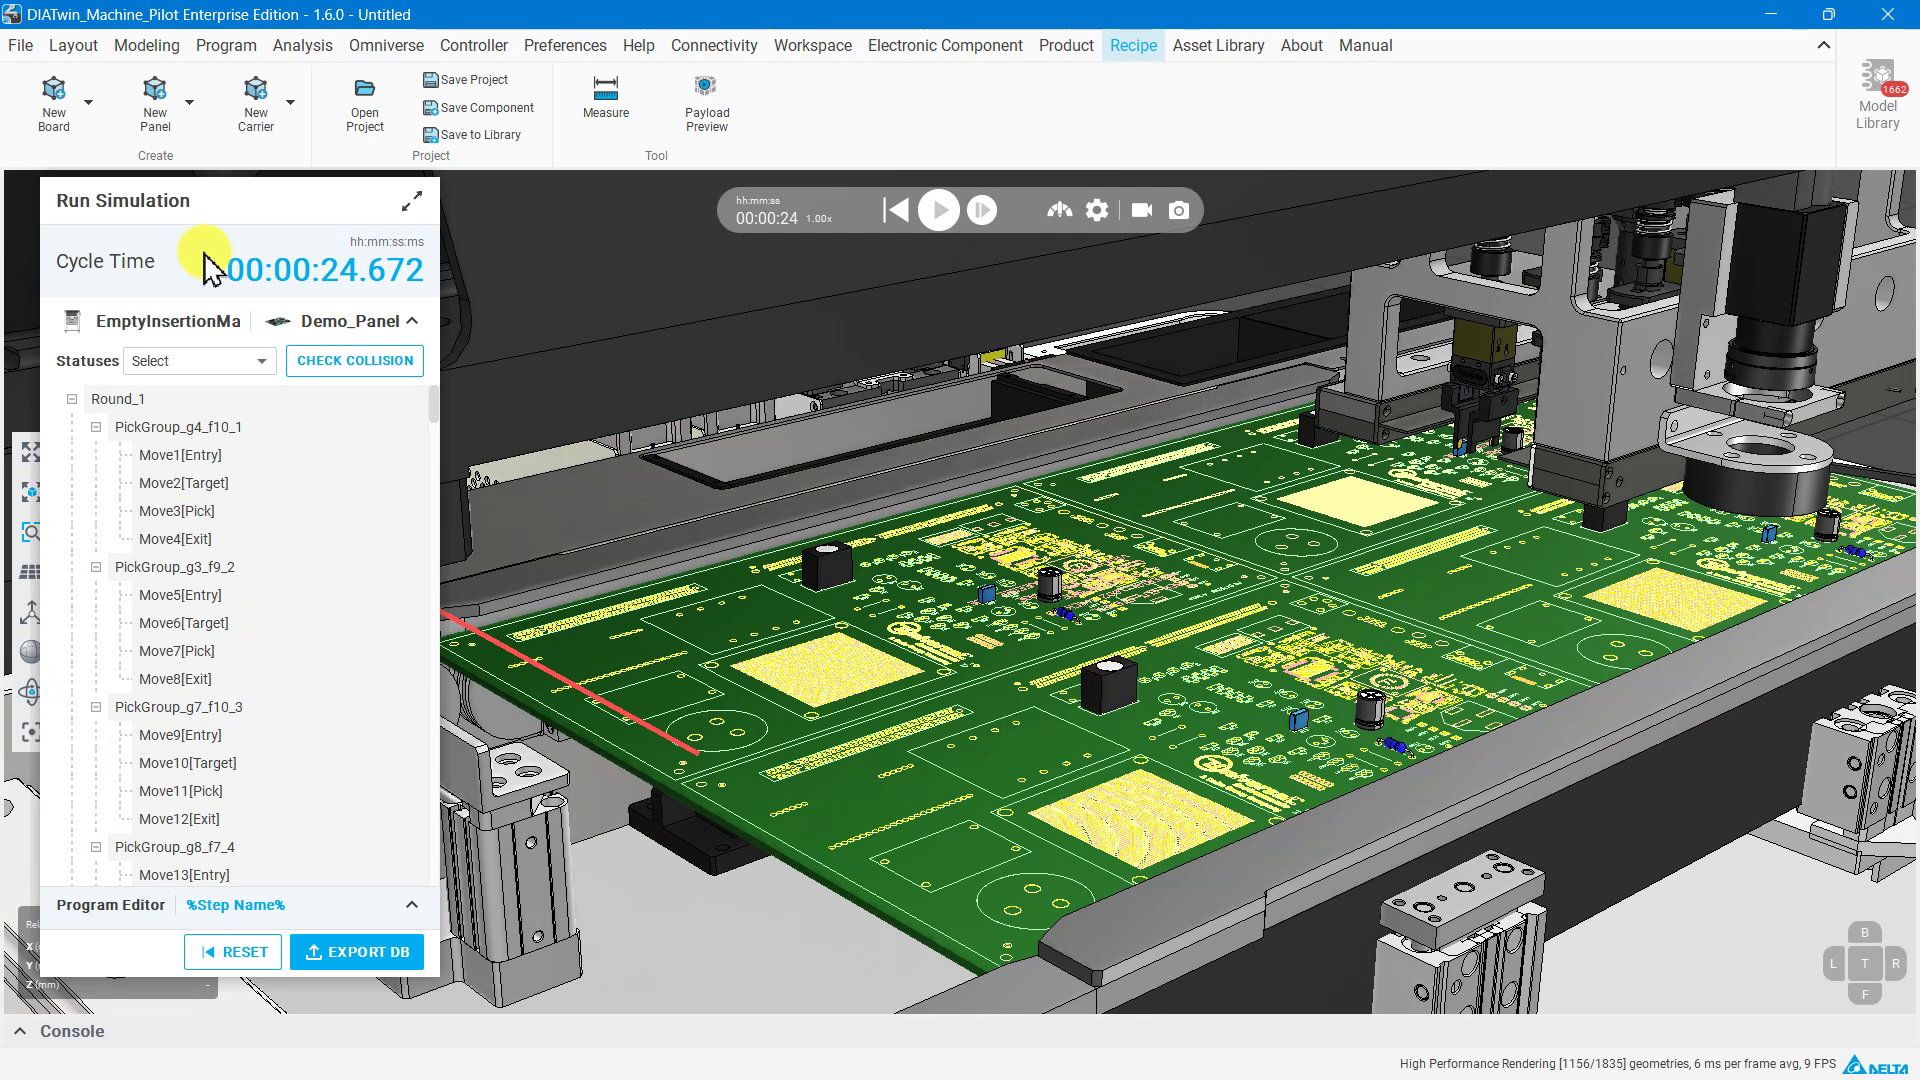Collapse the Demo_Panel chevron
The width and height of the screenshot is (1920, 1080).
click(x=412, y=321)
